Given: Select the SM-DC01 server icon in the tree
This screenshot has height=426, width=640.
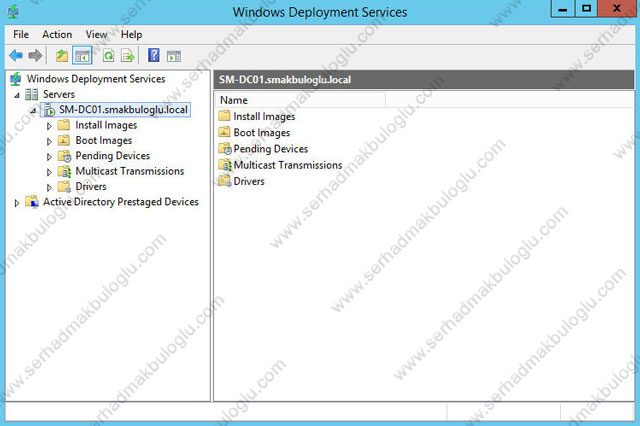Looking at the screenshot, I should click(49, 110).
